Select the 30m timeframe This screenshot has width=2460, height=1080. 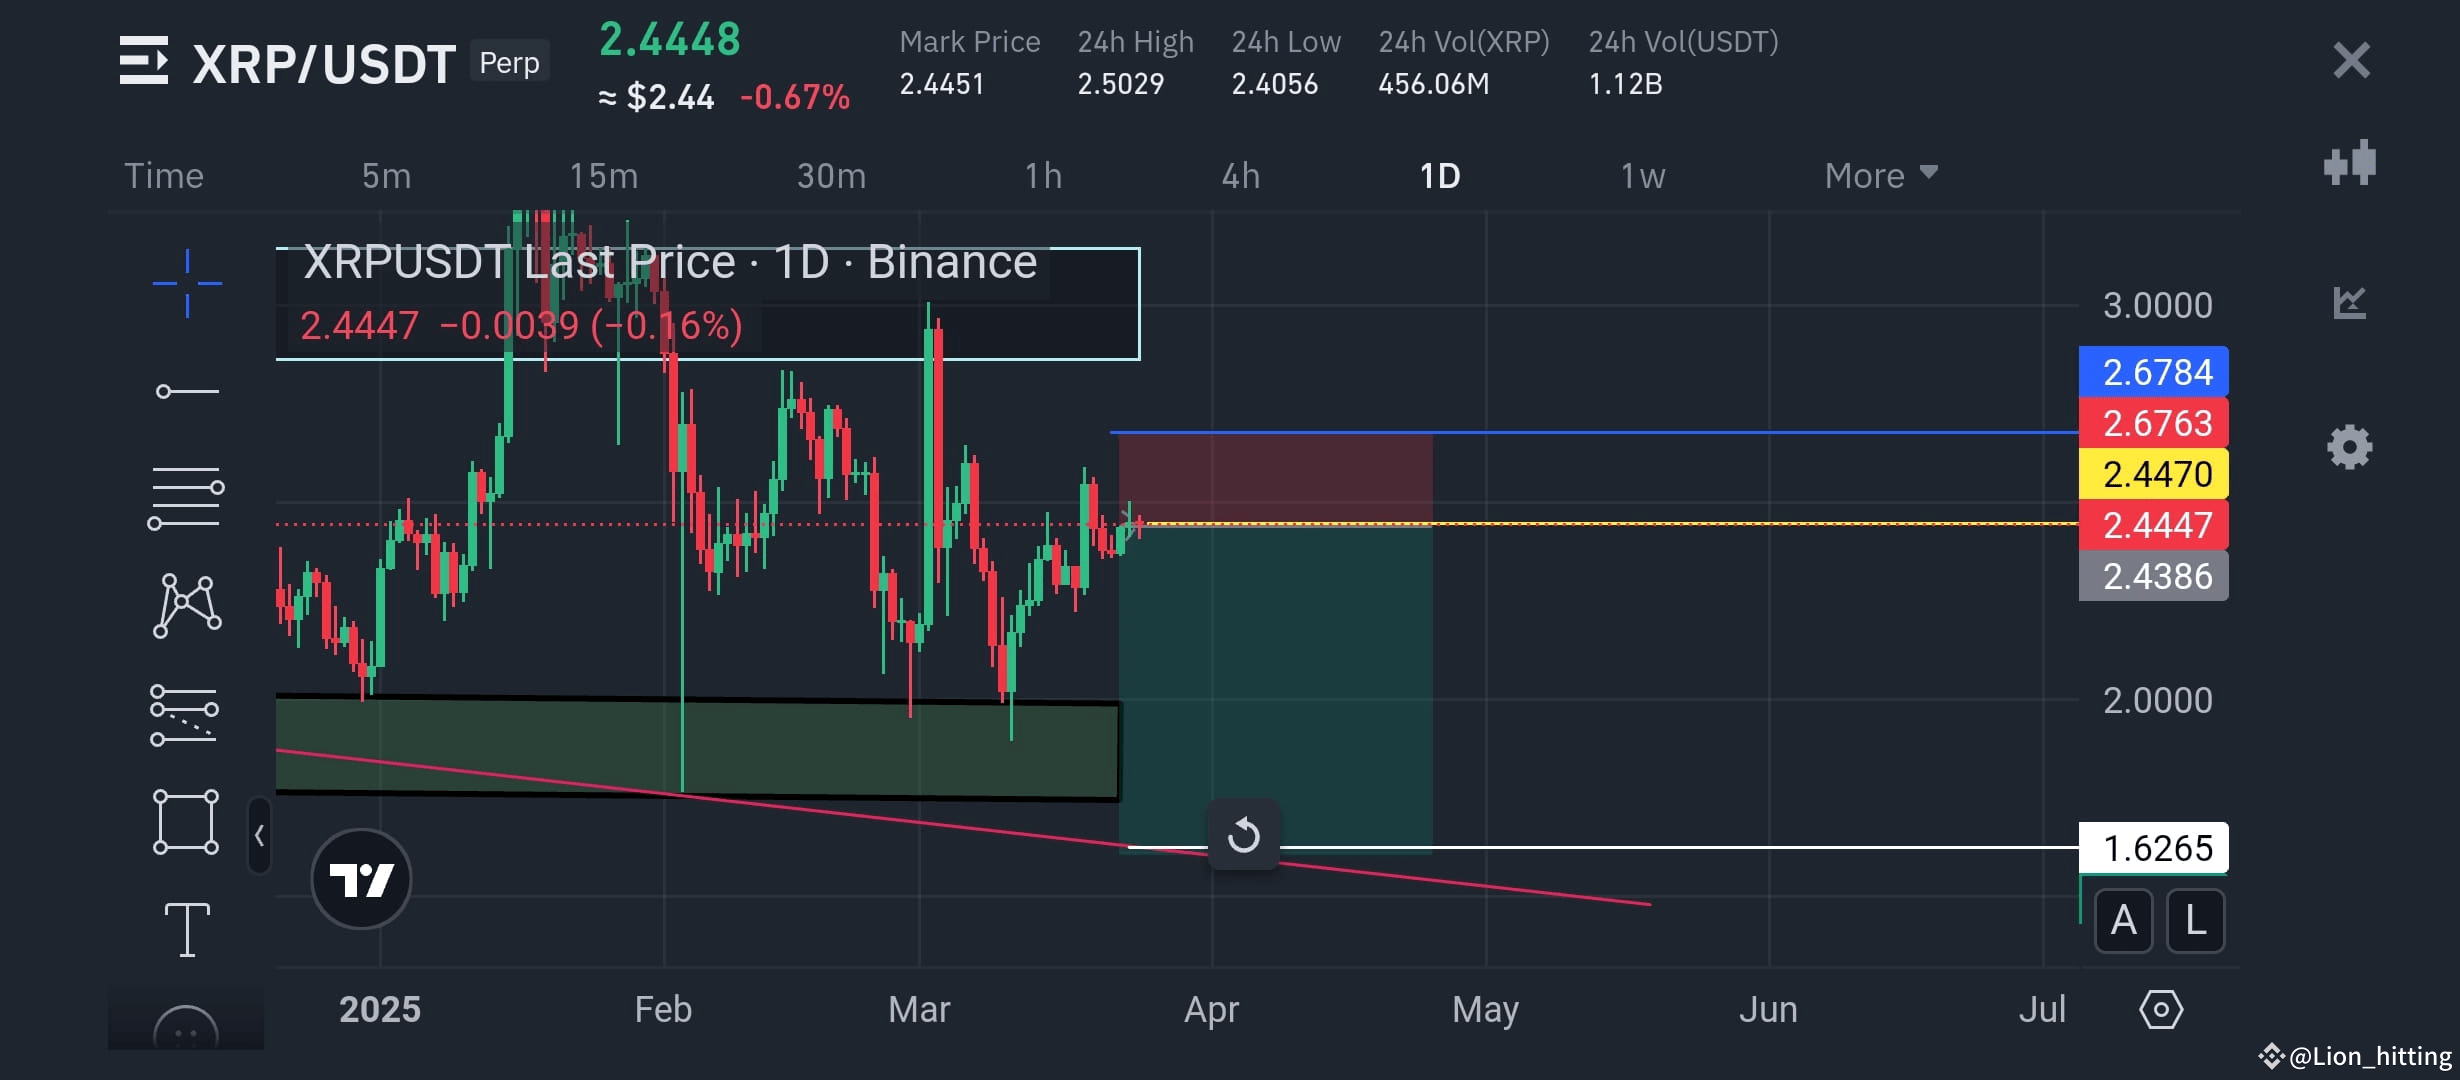[x=831, y=176]
